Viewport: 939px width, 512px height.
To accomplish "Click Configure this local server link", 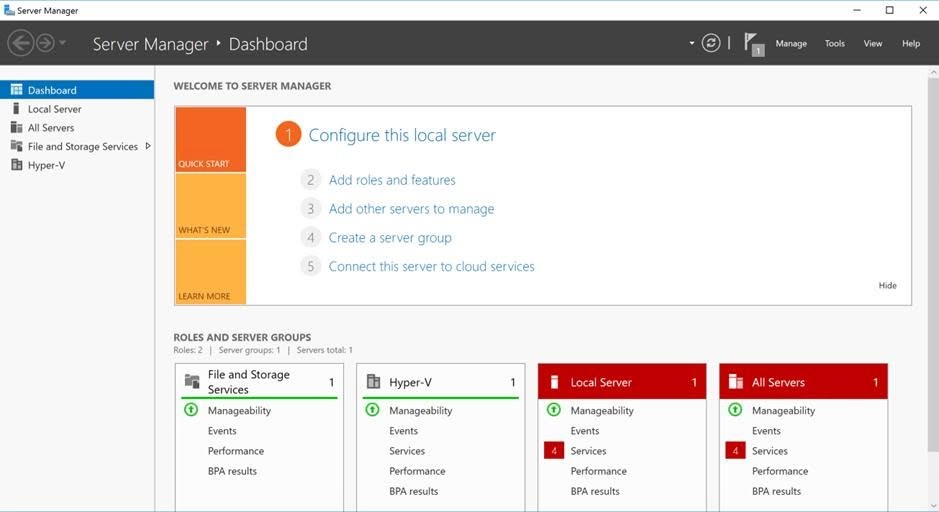I will tap(402, 135).
